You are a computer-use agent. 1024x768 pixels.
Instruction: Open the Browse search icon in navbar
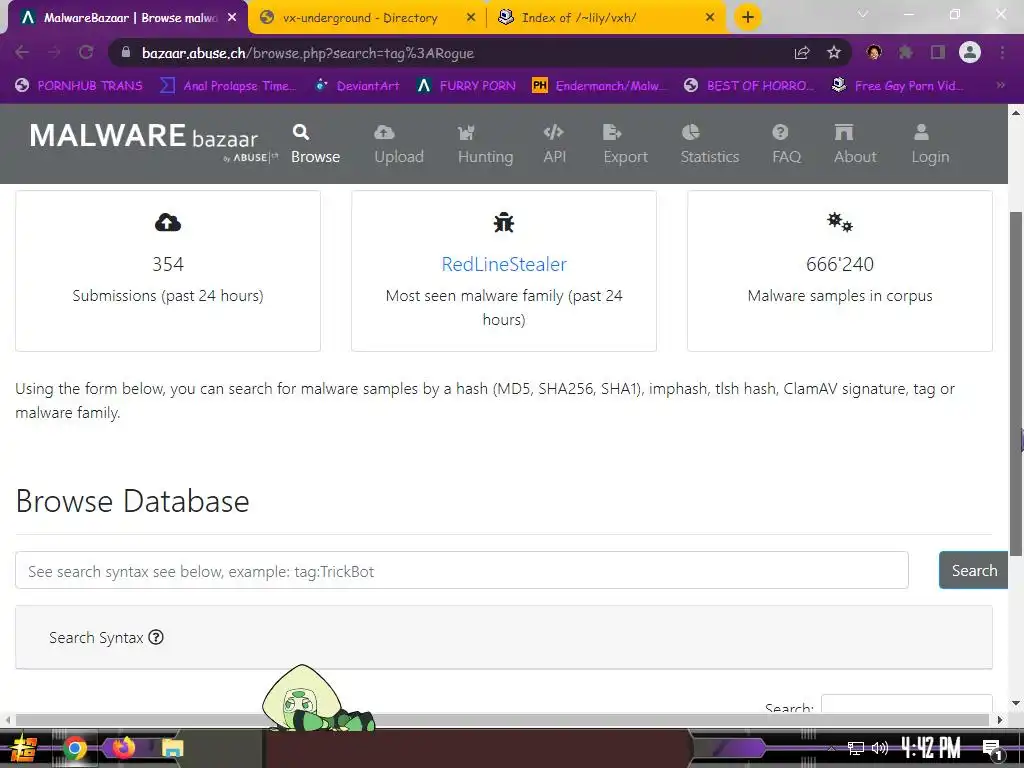pos(300,133)
